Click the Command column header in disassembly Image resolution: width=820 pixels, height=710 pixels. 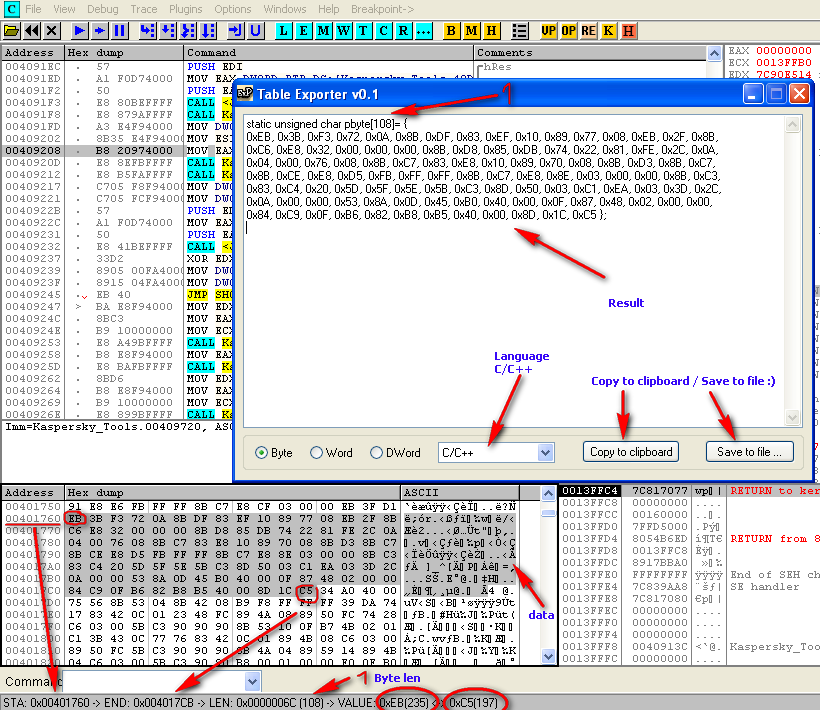328,53
